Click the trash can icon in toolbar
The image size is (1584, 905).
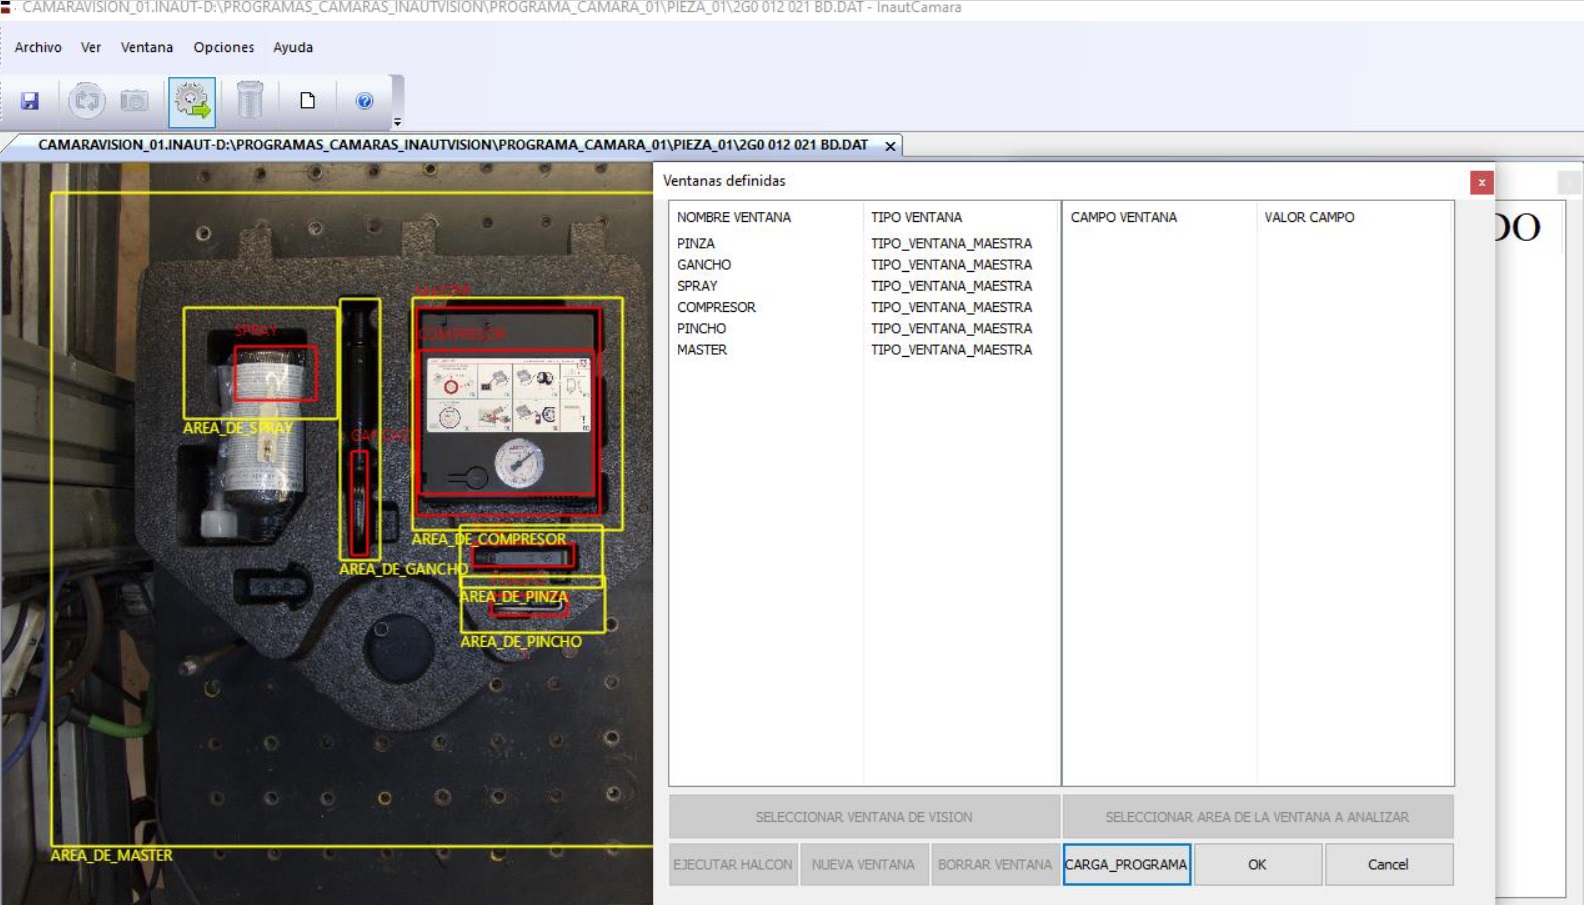(249, 101)
